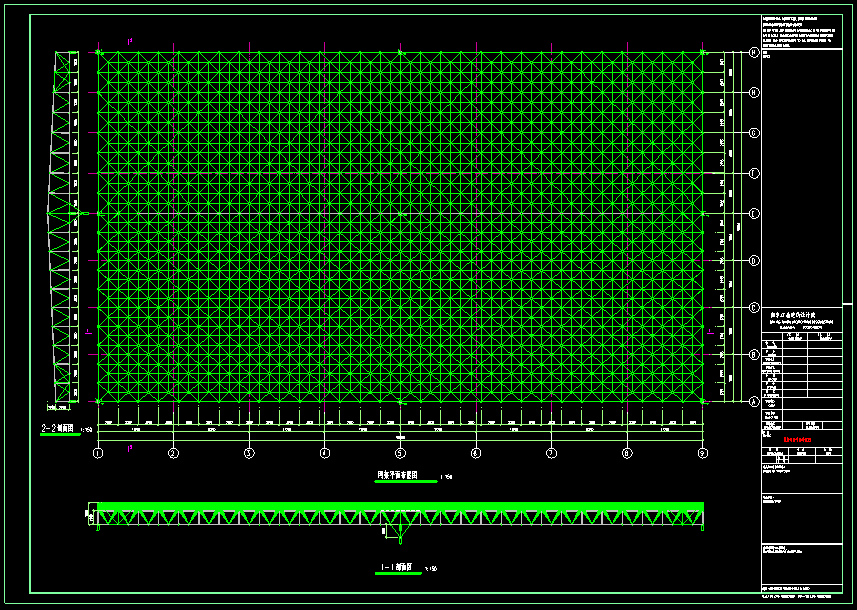Click row axis bubble G on right
This screenshot has width=857, height=610.
click(x=753, y=132)
